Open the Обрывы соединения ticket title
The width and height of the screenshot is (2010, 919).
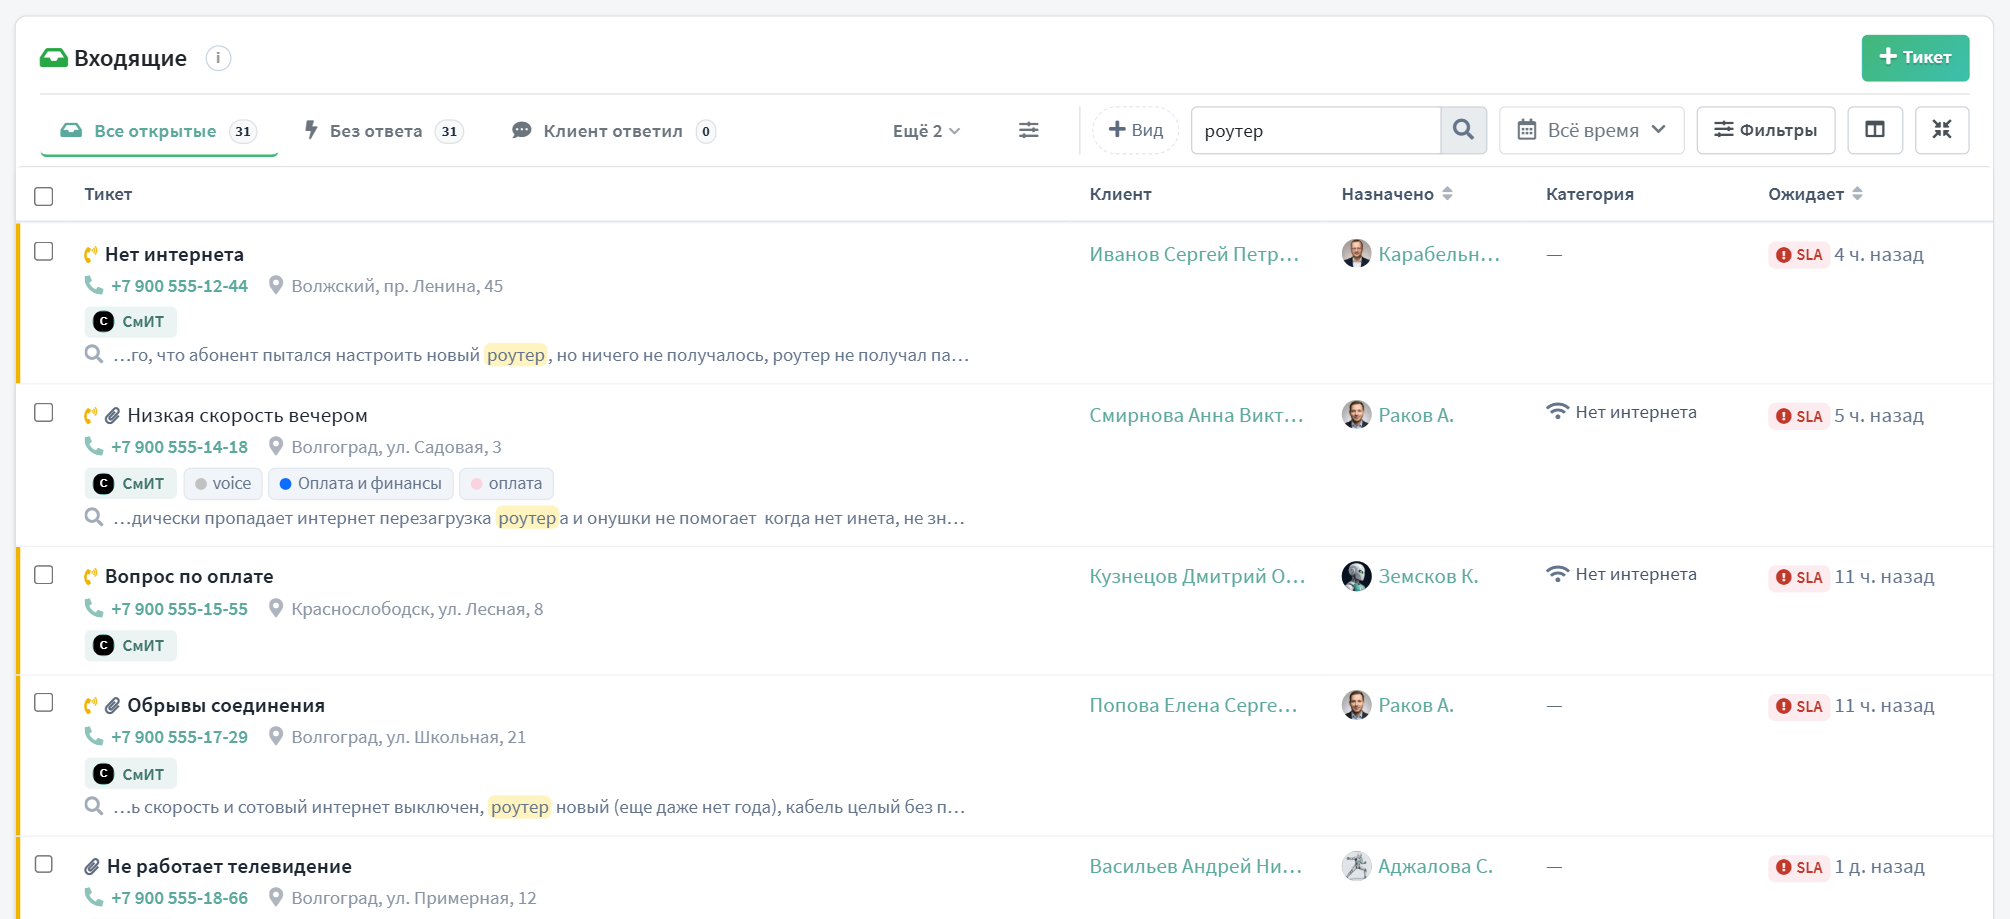226,705
